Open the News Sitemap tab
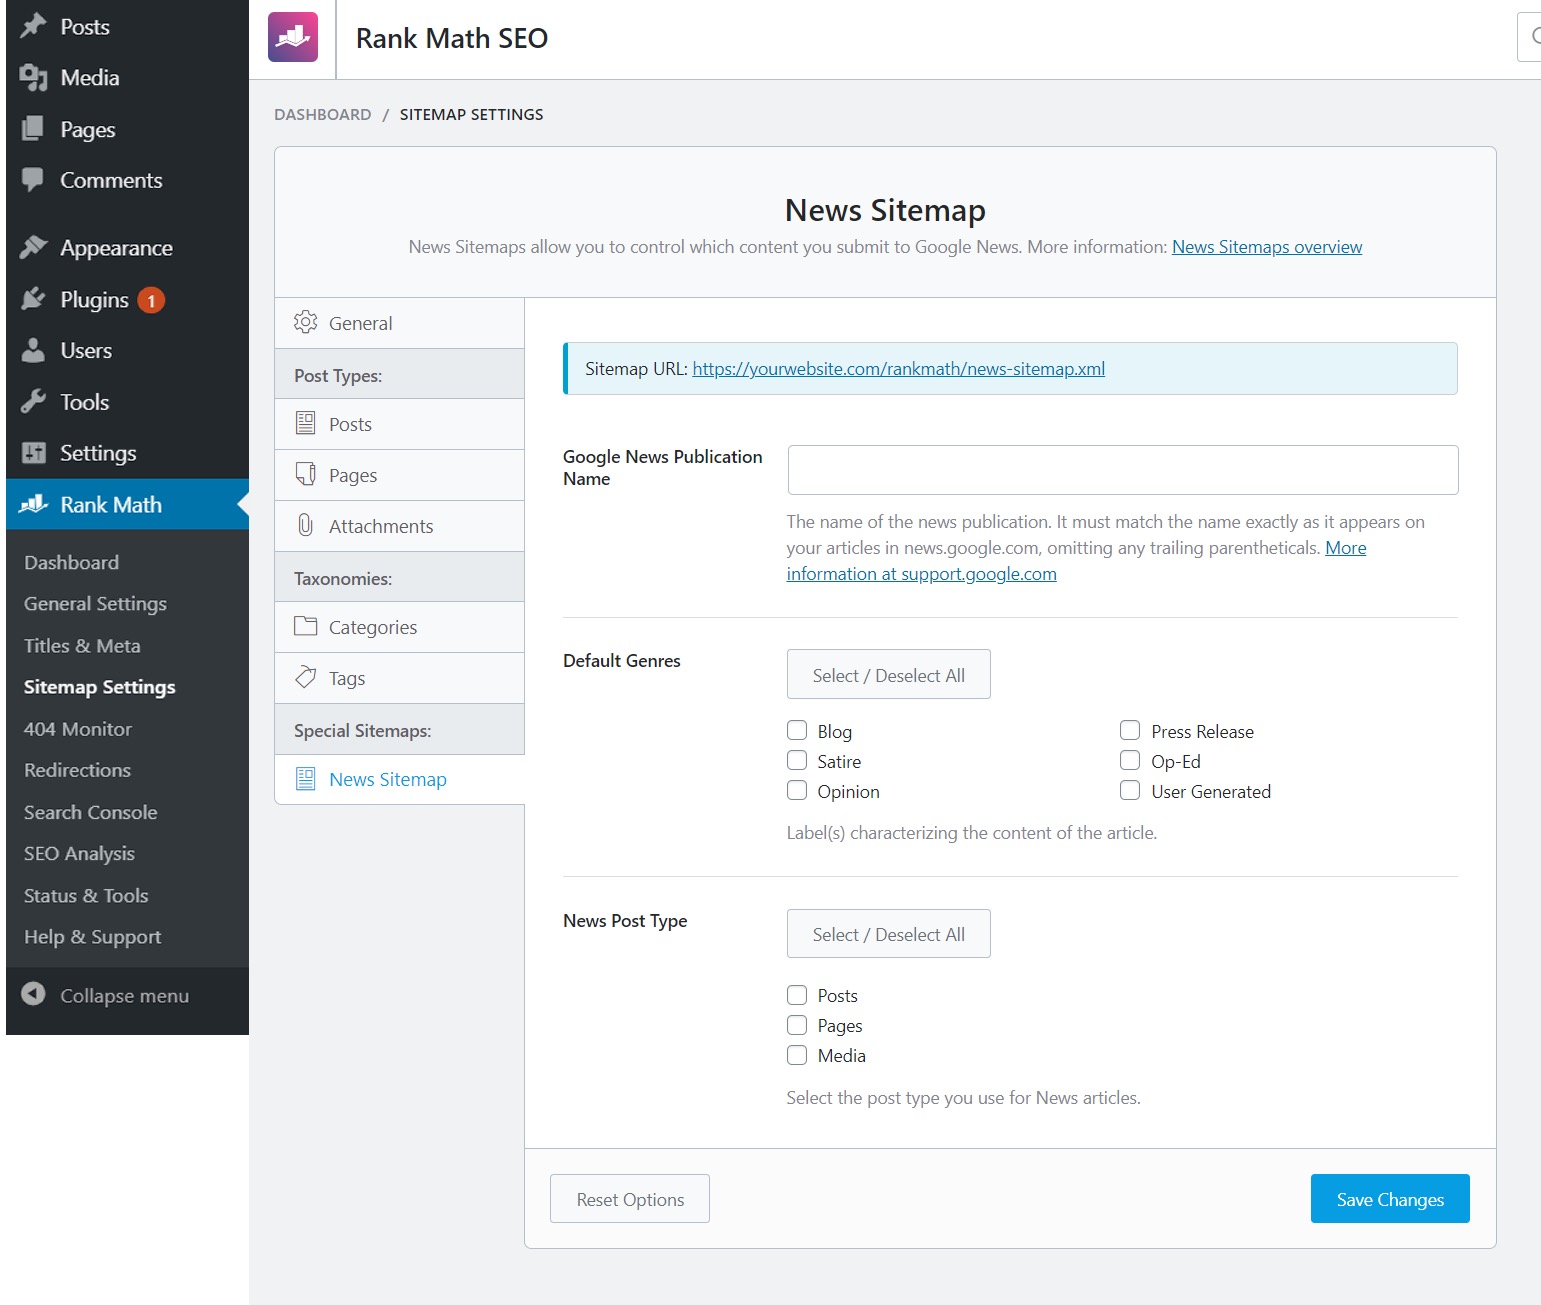 point(387,779)
